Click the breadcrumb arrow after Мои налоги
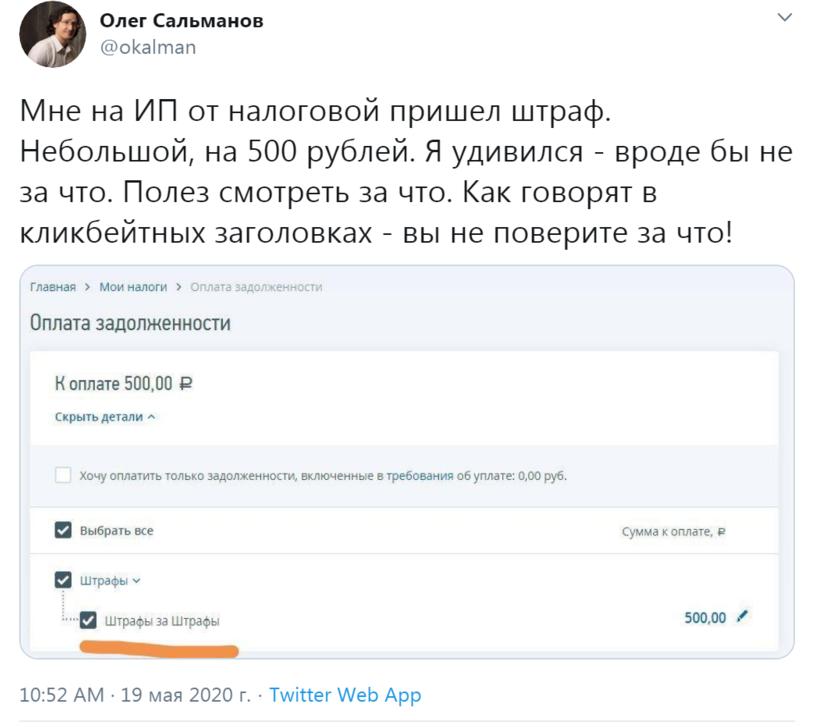The image size is (824, 727). (179, 287)
